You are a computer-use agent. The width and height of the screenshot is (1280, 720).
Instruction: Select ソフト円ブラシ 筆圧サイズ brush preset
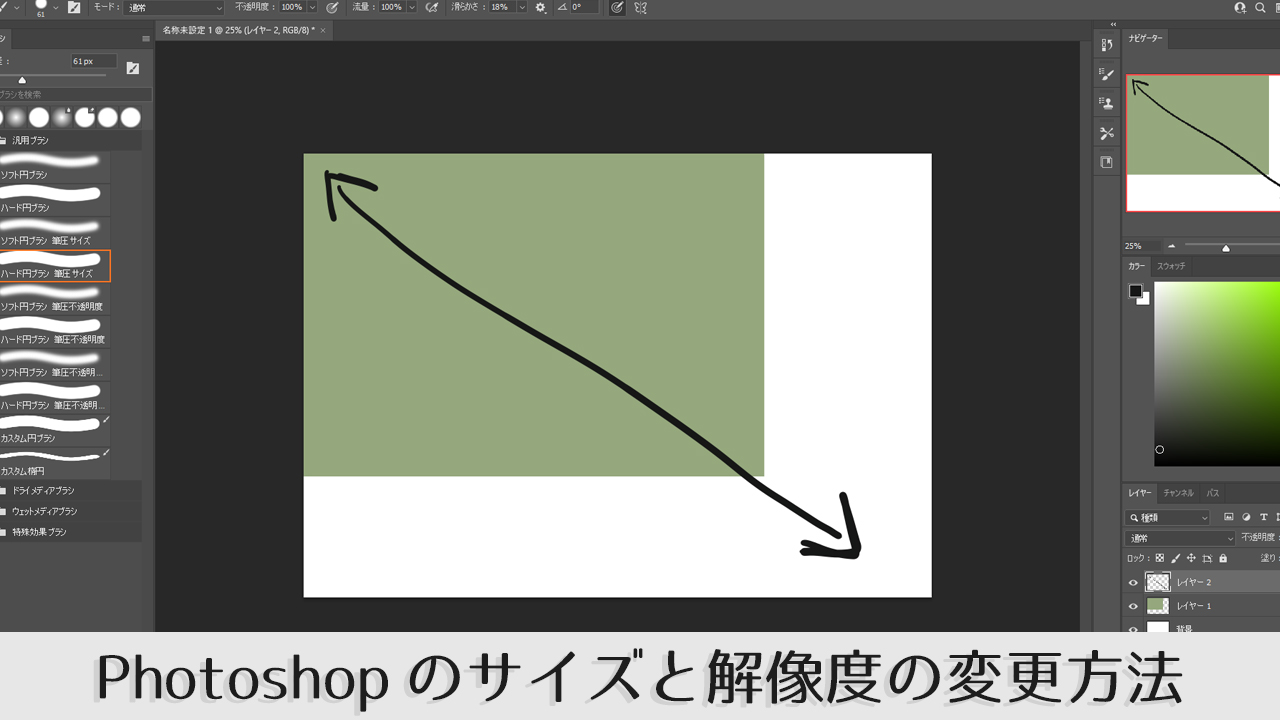coord(55,233)
